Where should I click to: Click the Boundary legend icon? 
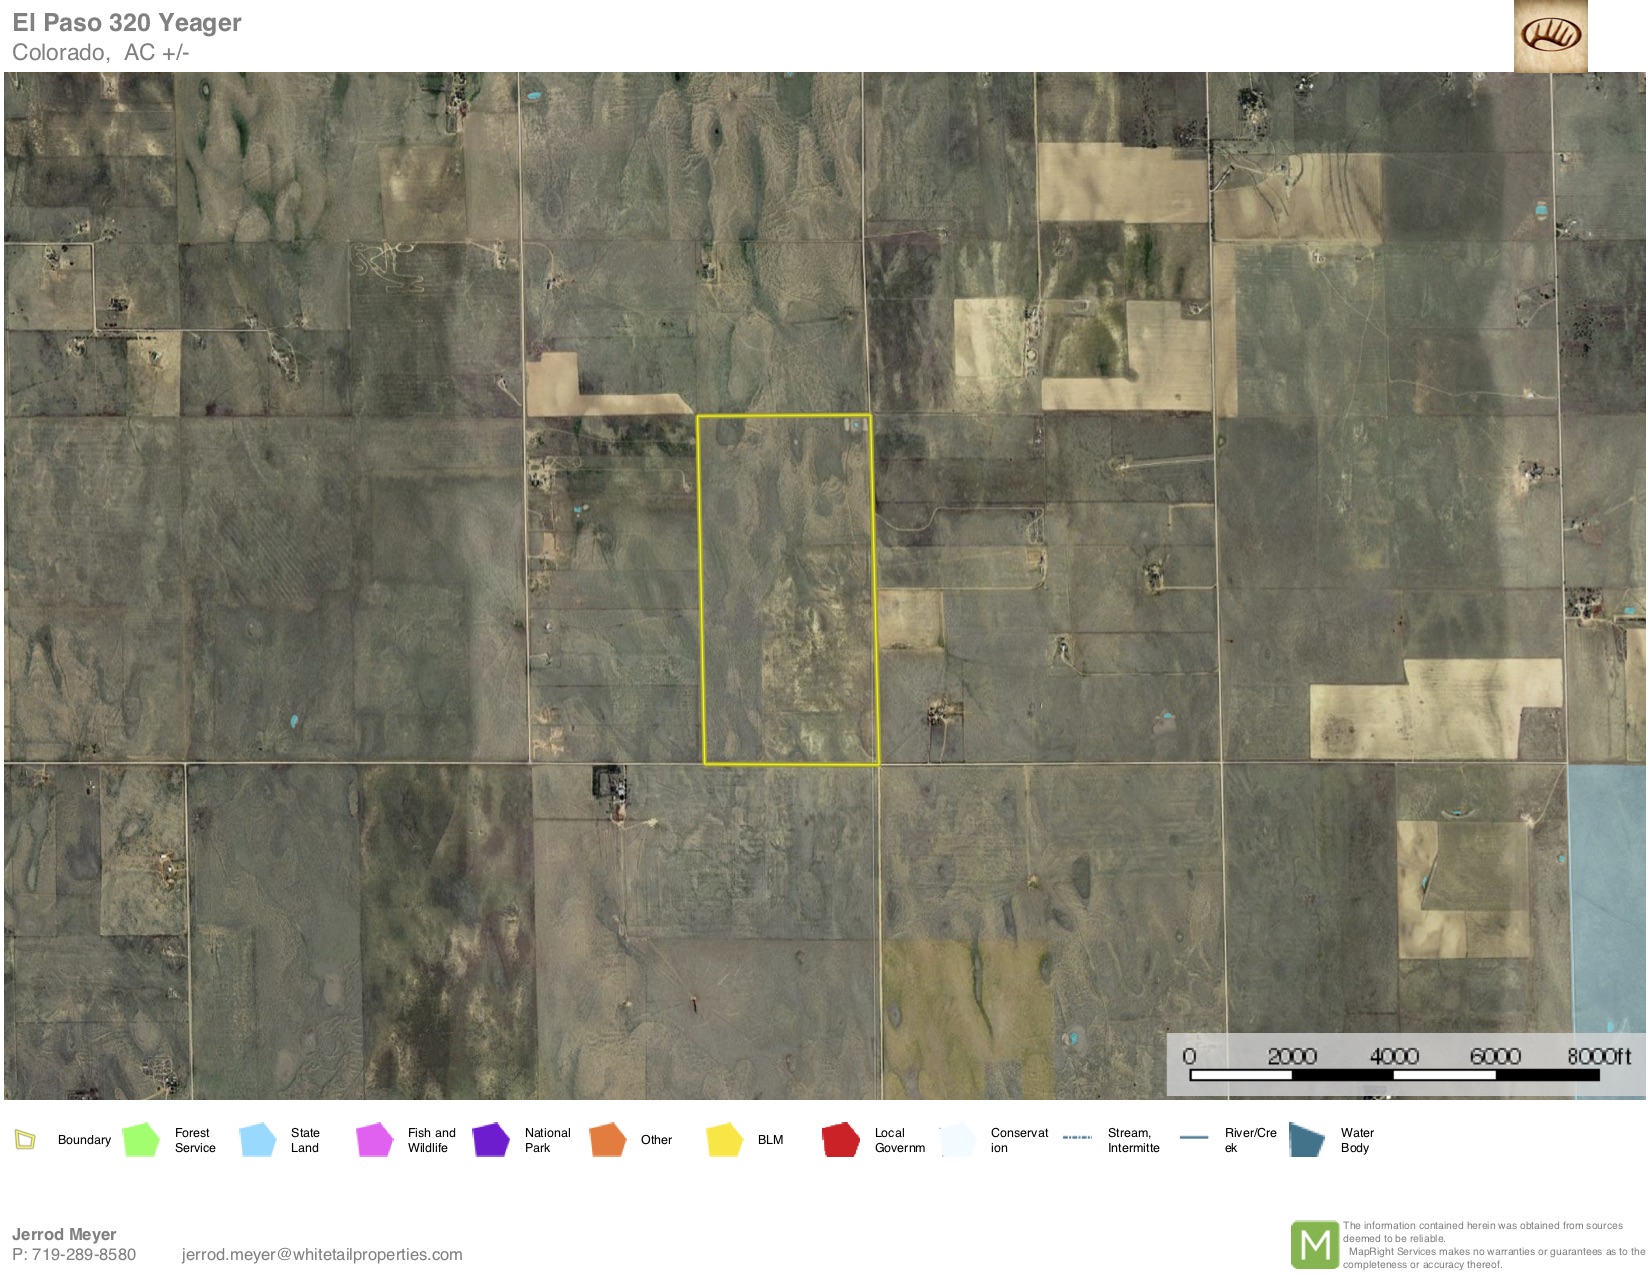pyautogui.click(x=25, y=1139)
